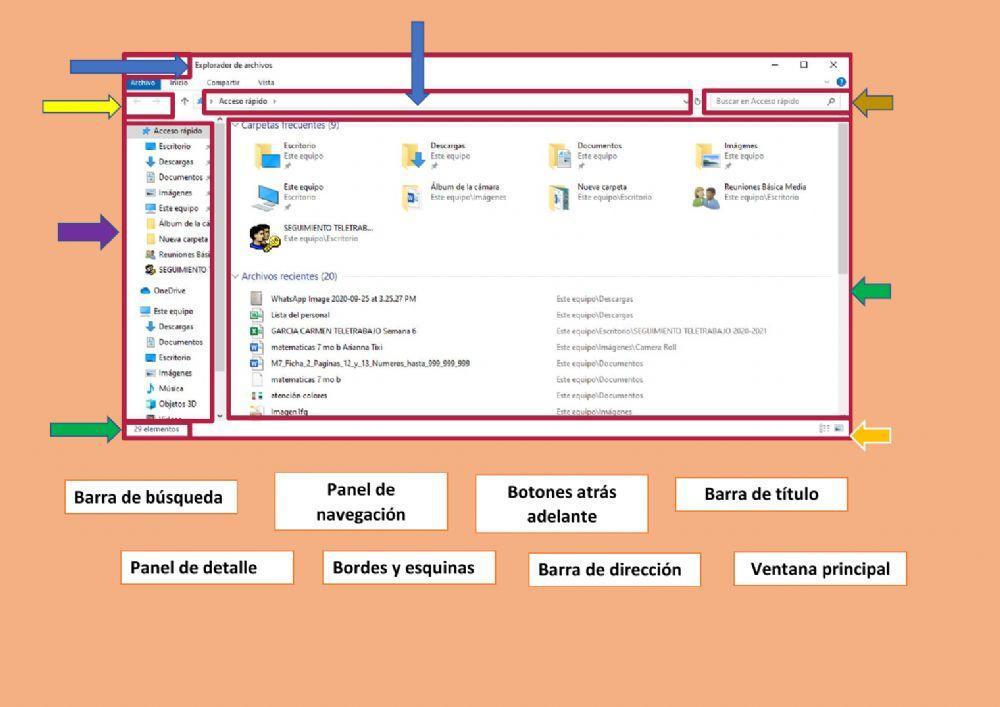Collapse the Archivos recientes section
Viewport: 1000px width, 707px height.
[x=236, y=276]
